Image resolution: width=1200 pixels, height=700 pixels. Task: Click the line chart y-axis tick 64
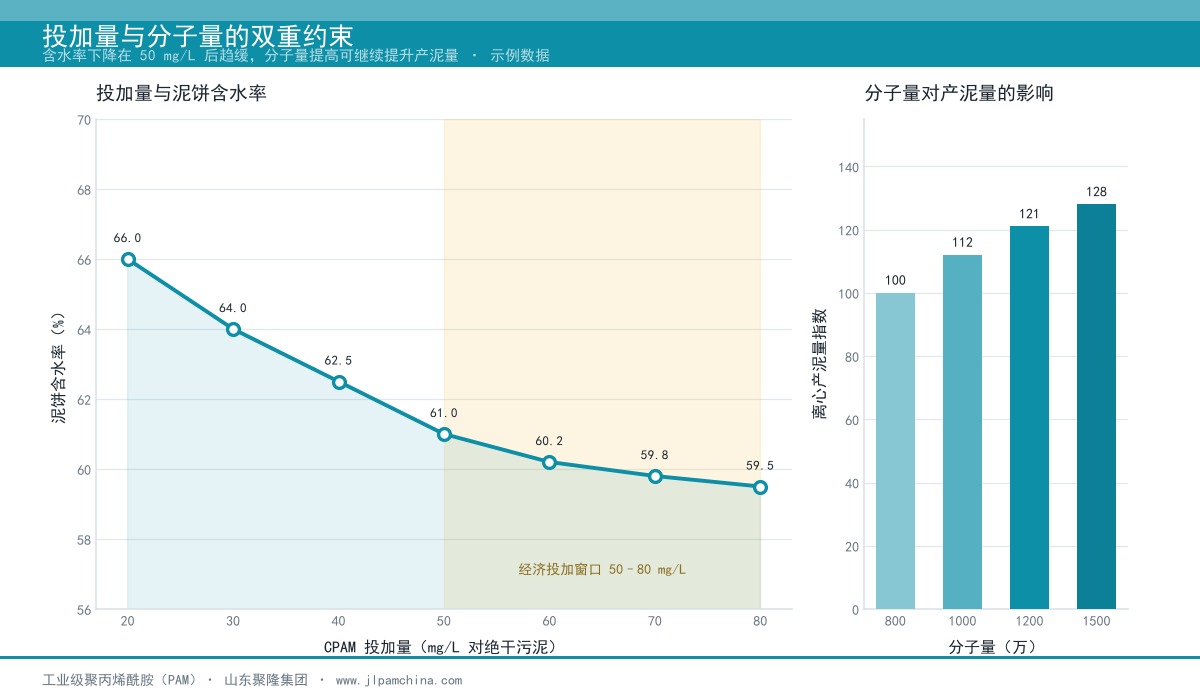pyautogui.click(x=84, y=329)
